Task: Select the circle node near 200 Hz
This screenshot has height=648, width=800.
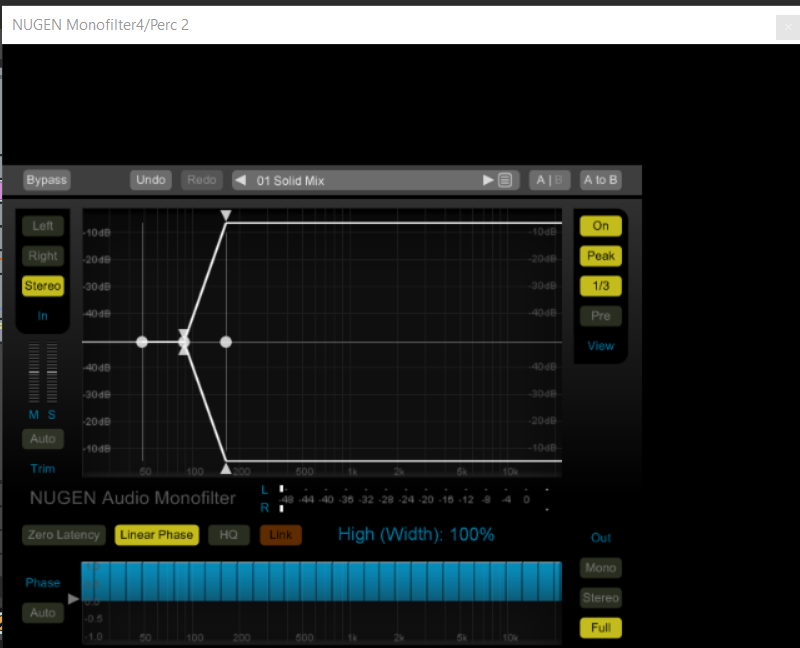Action: click(x=226, y=342)
